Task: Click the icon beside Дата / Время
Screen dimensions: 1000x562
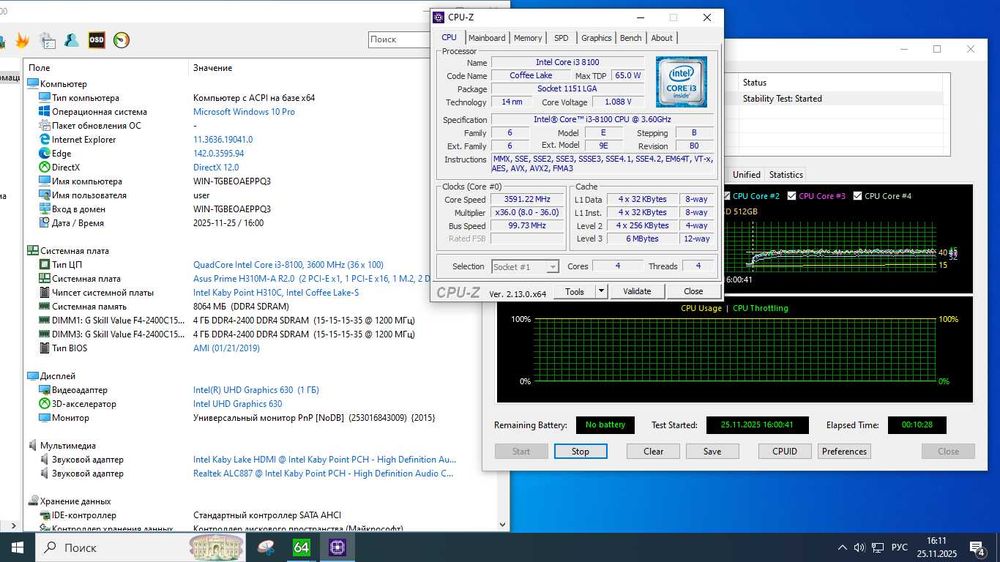Action: tap(44, 223)
